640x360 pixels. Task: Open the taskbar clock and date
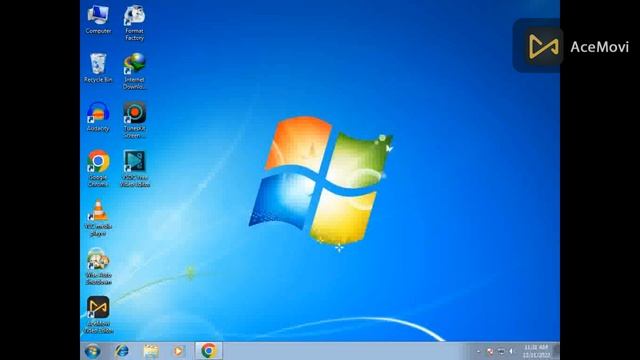tap(536, 351)
